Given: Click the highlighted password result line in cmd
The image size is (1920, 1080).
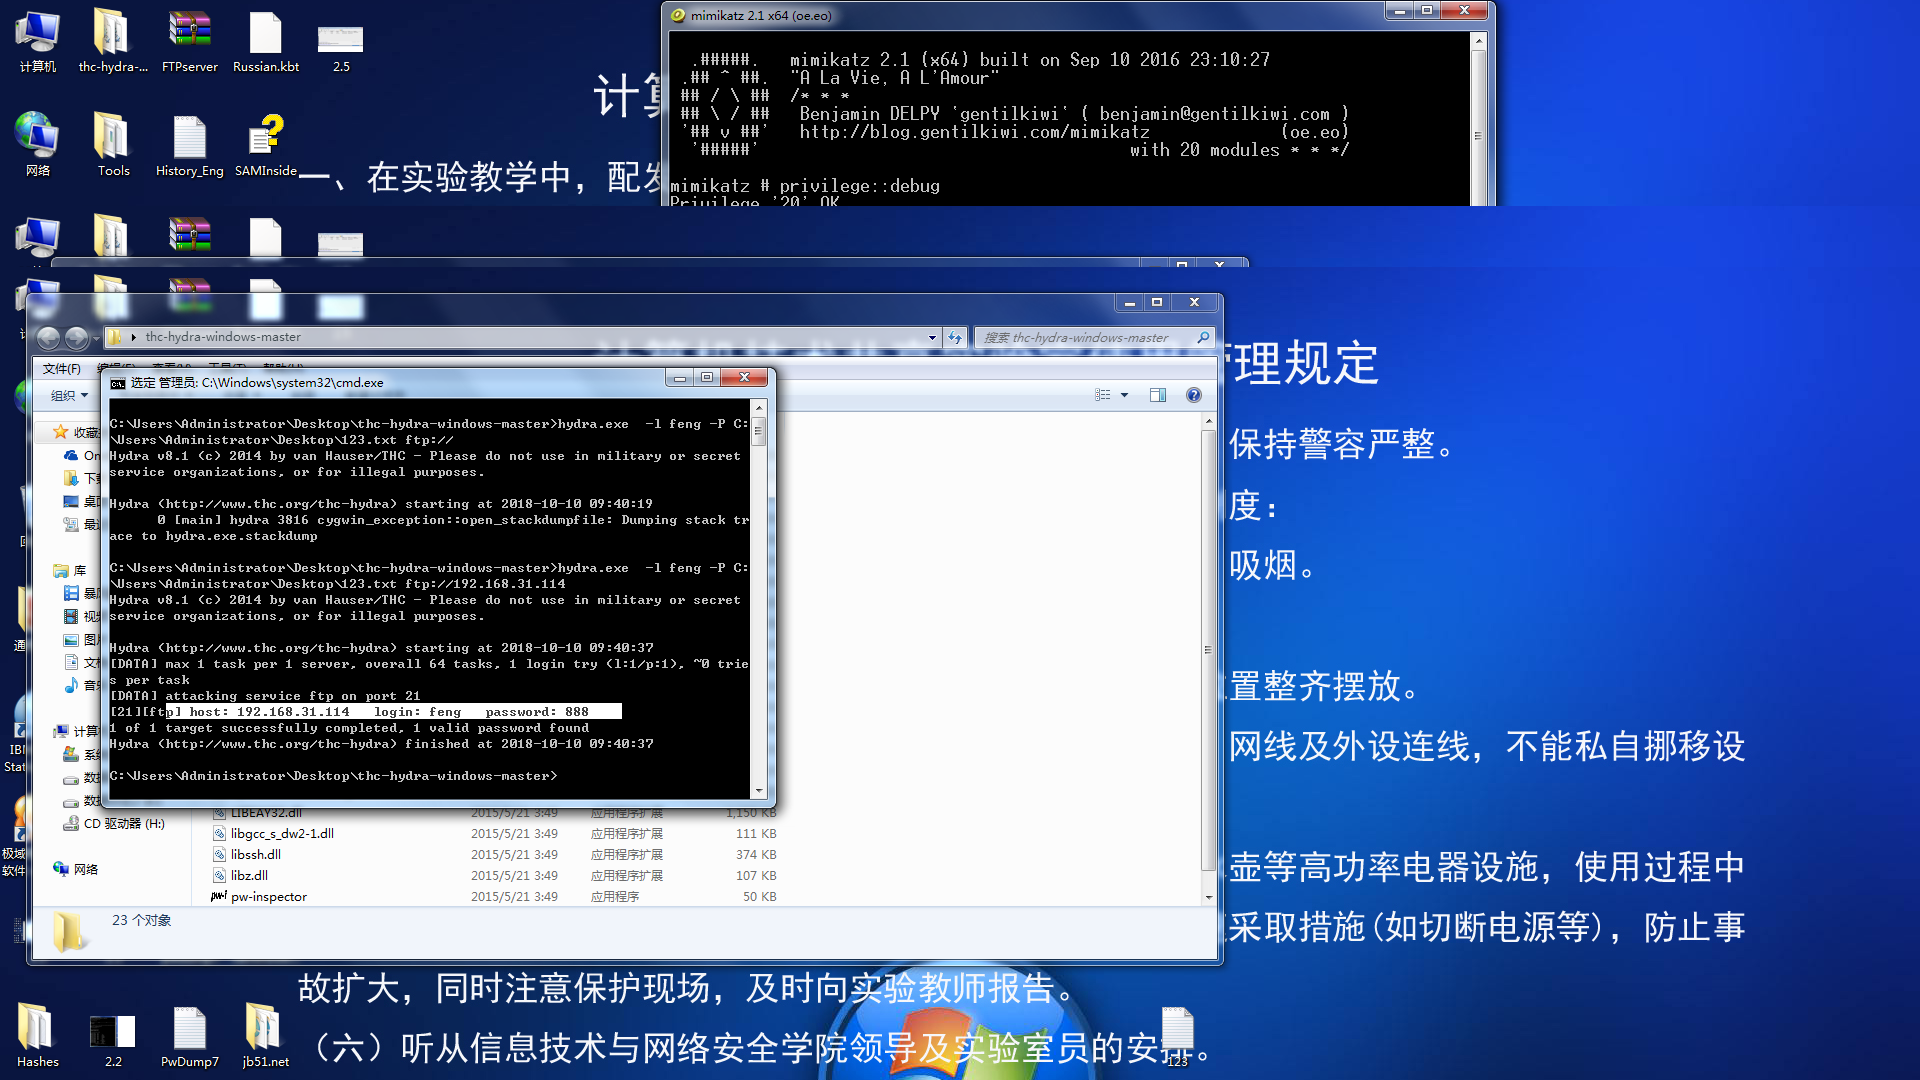Looking at the screenshot, I should [366, 712].
